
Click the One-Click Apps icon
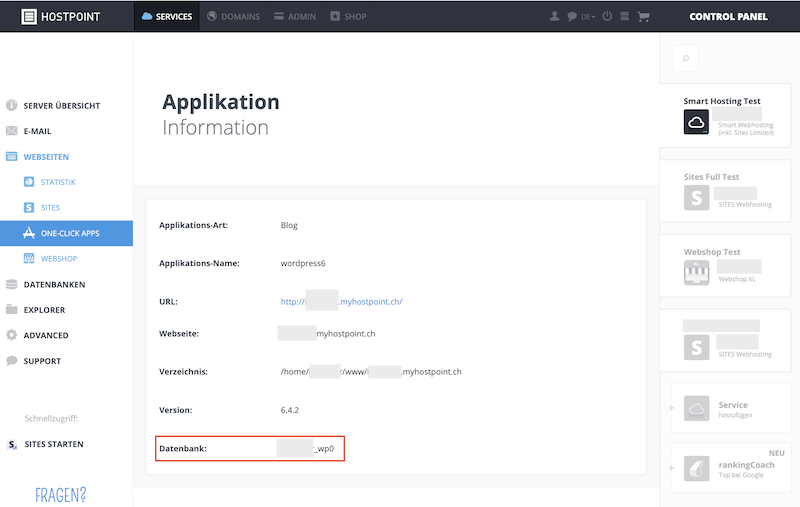(29, 233)
